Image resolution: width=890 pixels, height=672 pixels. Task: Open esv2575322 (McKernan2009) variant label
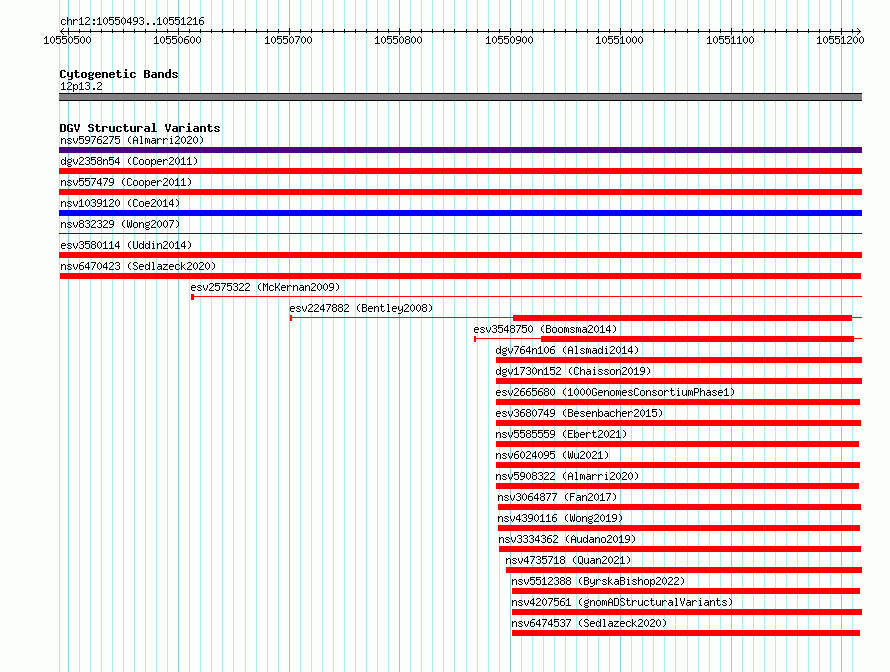[x=265, y=287]
